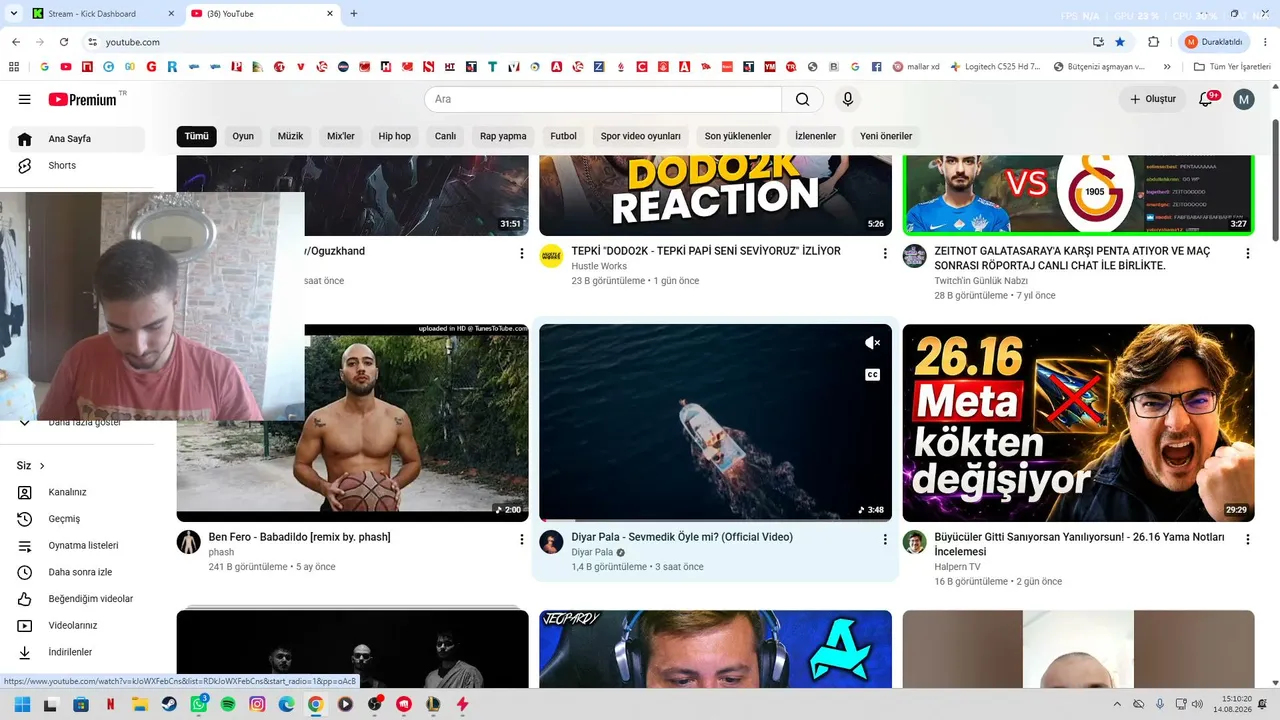1280x720 pixels.
Task: Click the YouTube search 'Ara' field
Action: click(603, 99)
